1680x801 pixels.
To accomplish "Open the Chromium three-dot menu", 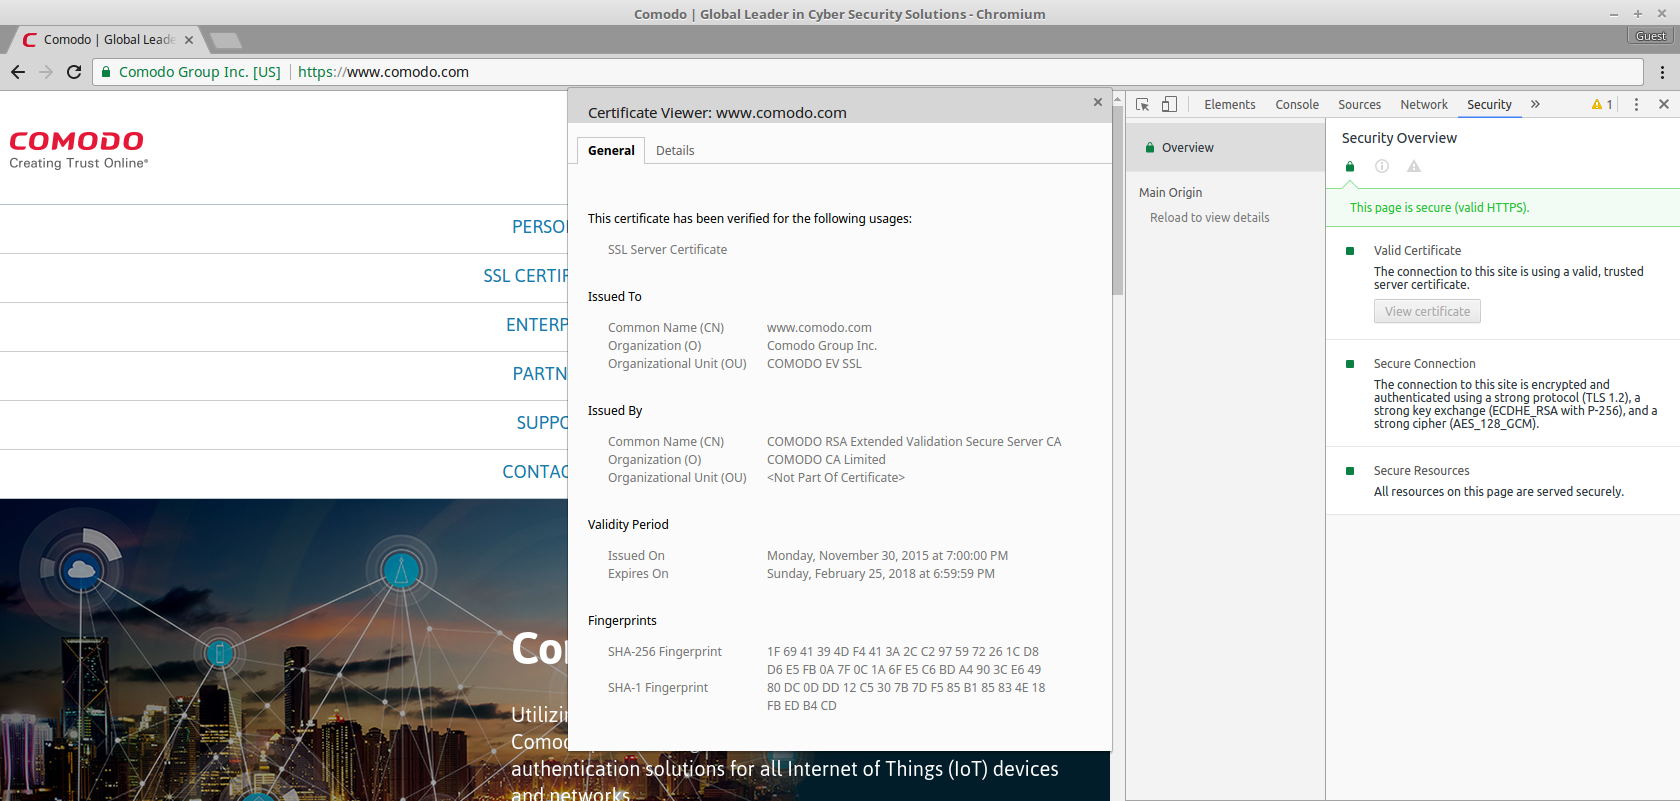I will [x=1662, y=72].
